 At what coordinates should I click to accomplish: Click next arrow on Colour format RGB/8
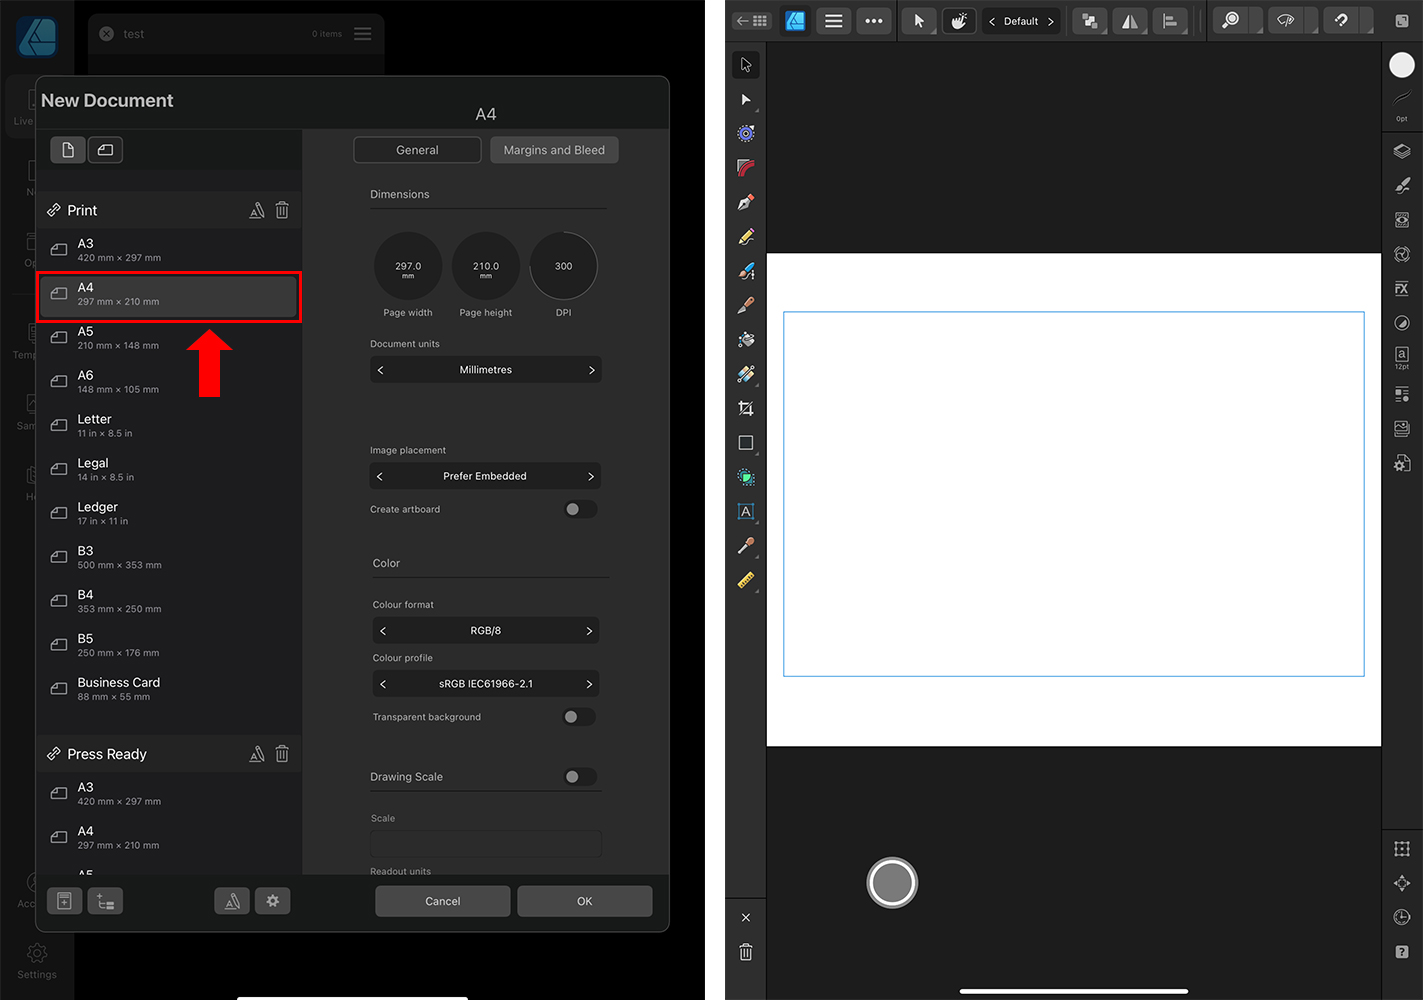point(589,631)
